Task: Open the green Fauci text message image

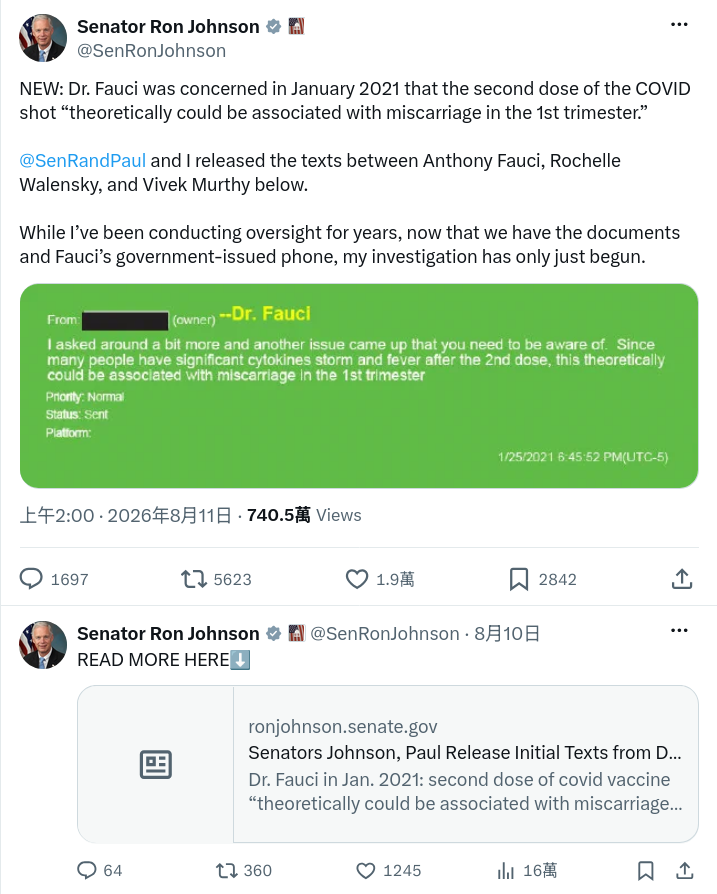Action: (x=359, y=386)
